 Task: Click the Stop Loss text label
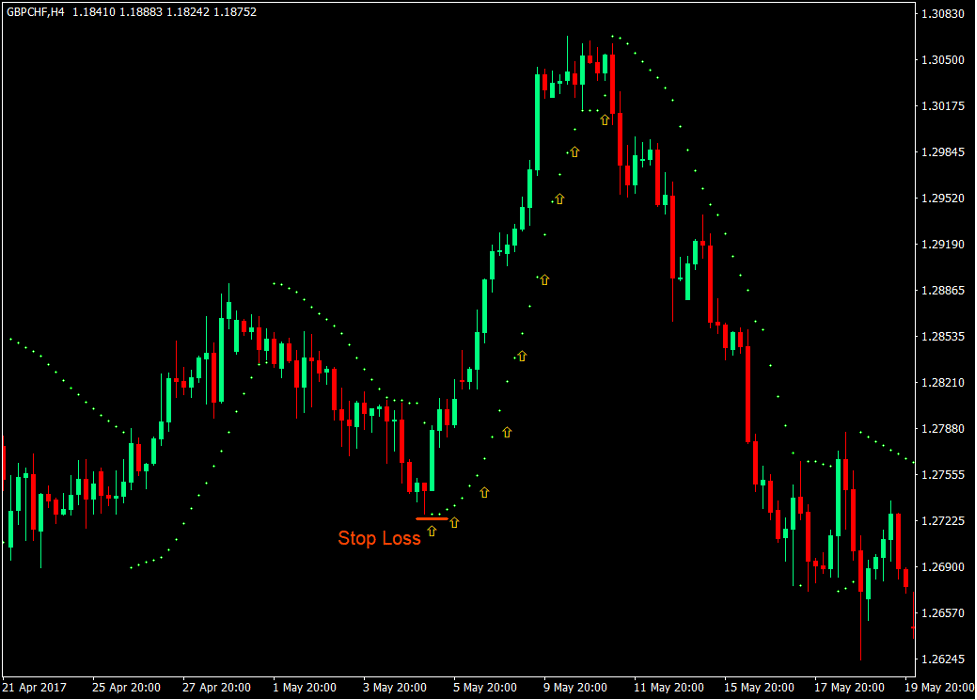(x=380, y=539)
